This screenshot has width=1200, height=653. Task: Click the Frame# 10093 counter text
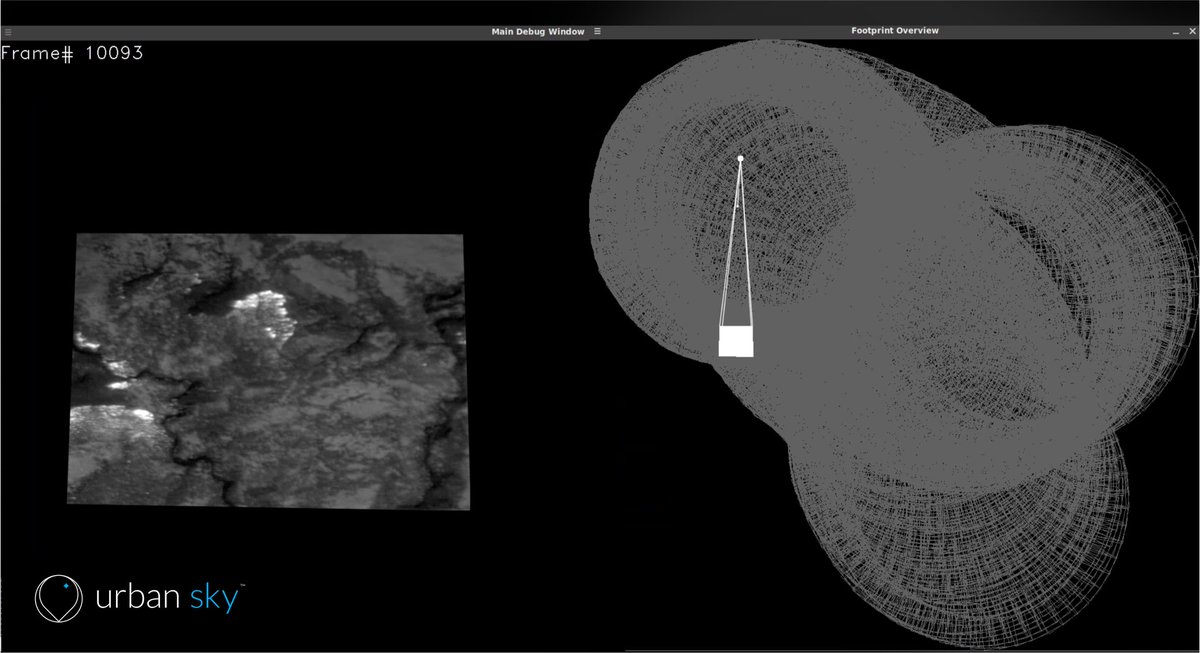point(72,54)
